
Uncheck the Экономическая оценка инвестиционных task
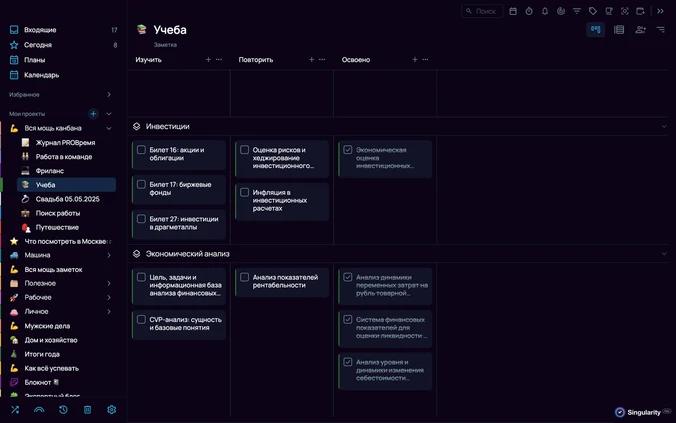pyautogui.click(x=347, y=150)
